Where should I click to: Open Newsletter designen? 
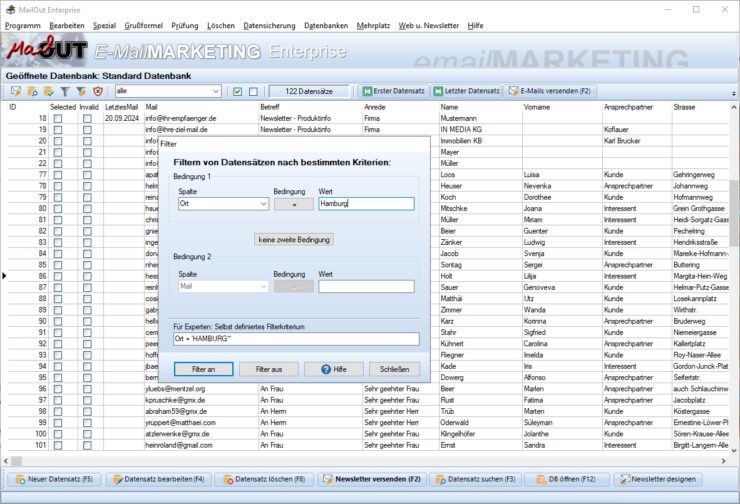click(657, 479)
